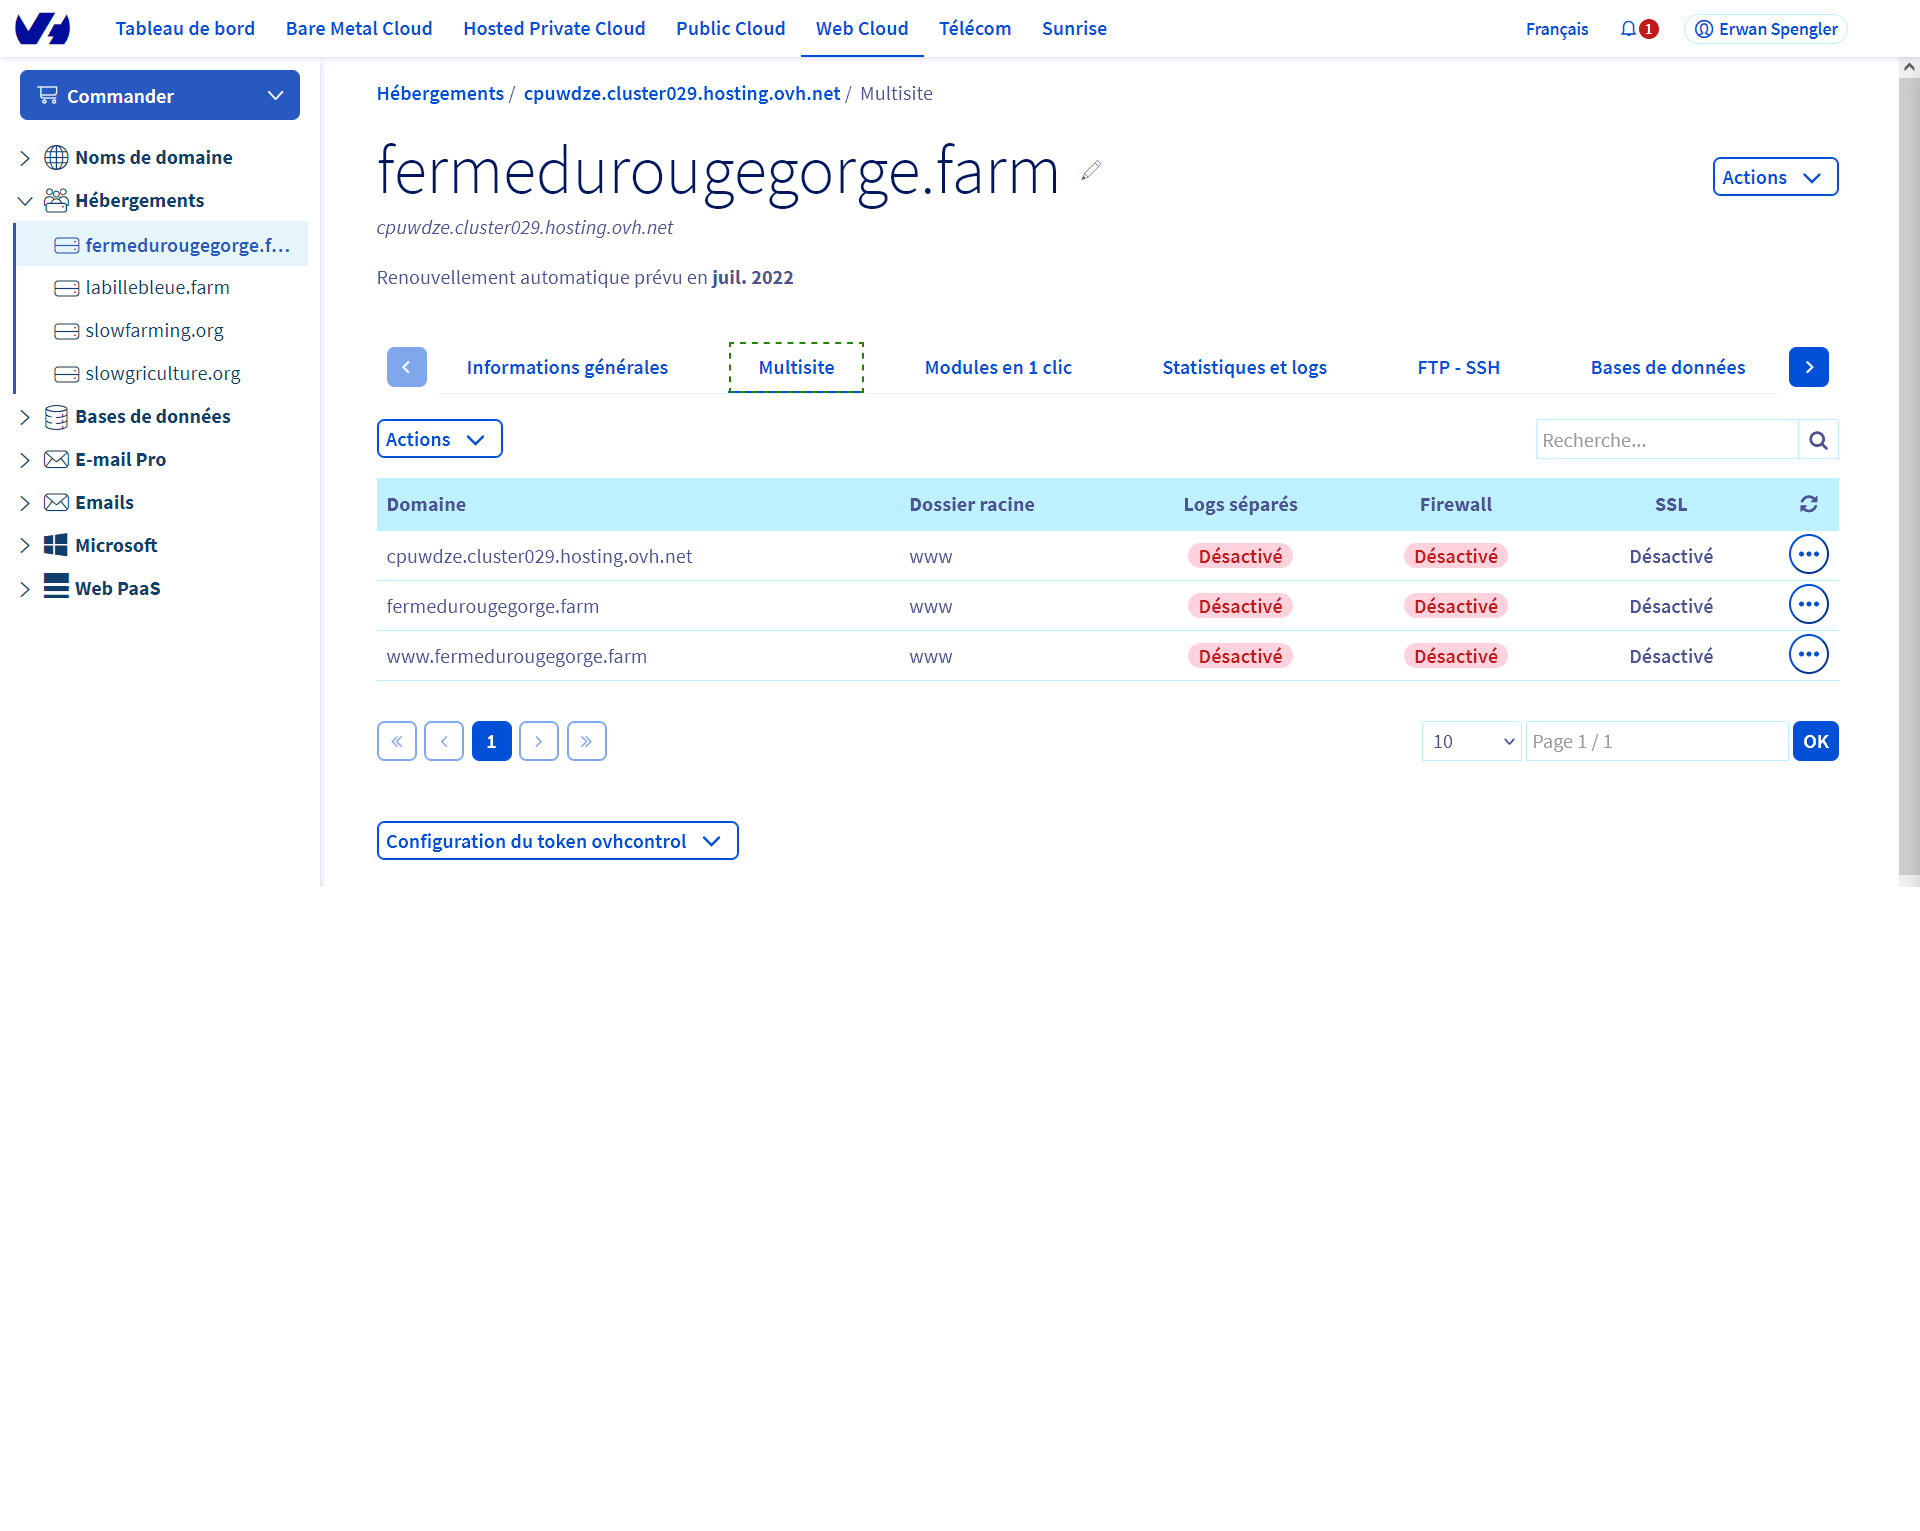Screen dimensions: 1920x1531
Task: Click the Hébergements group icon
Action: pyautogui.click(x=56, y=200)
